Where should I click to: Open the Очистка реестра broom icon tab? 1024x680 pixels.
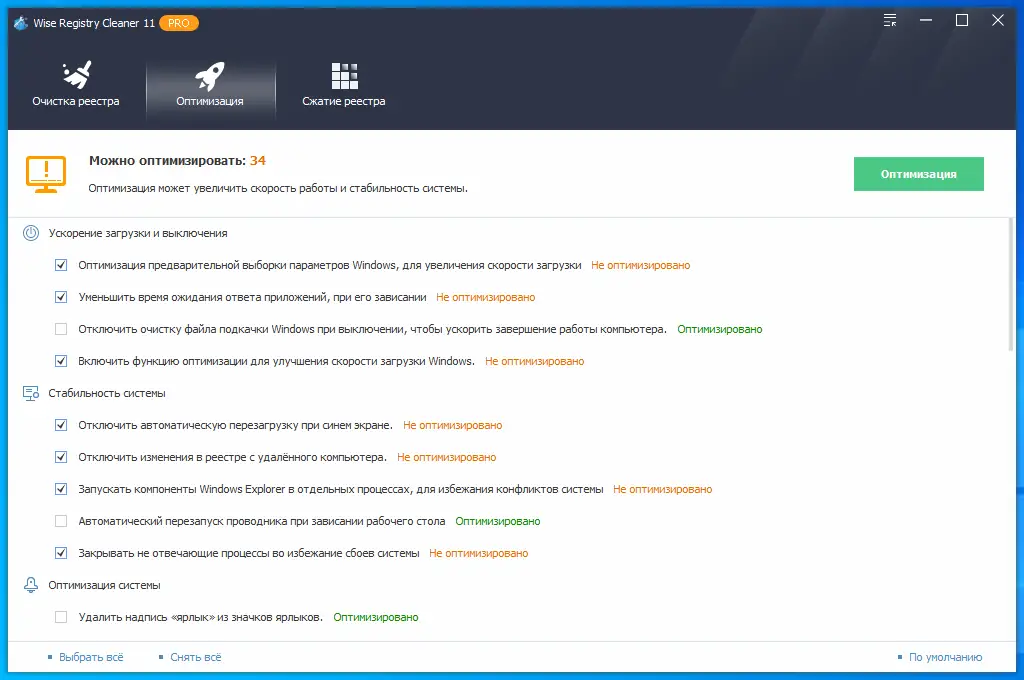pos(76,75)
